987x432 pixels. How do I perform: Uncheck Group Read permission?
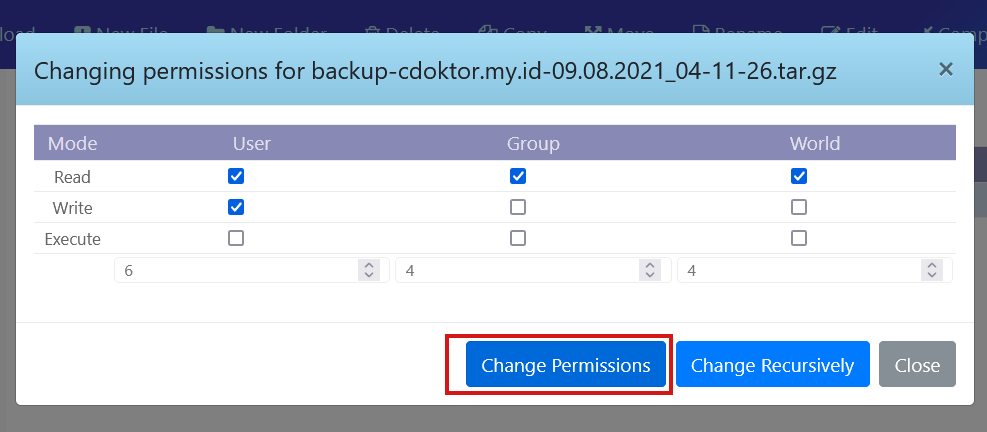(x=518, y=177)
